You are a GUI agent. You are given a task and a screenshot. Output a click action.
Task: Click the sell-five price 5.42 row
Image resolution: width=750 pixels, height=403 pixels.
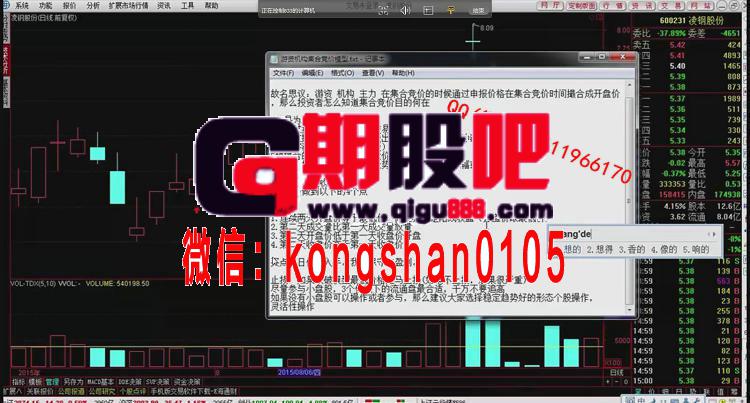pos(687,45)
